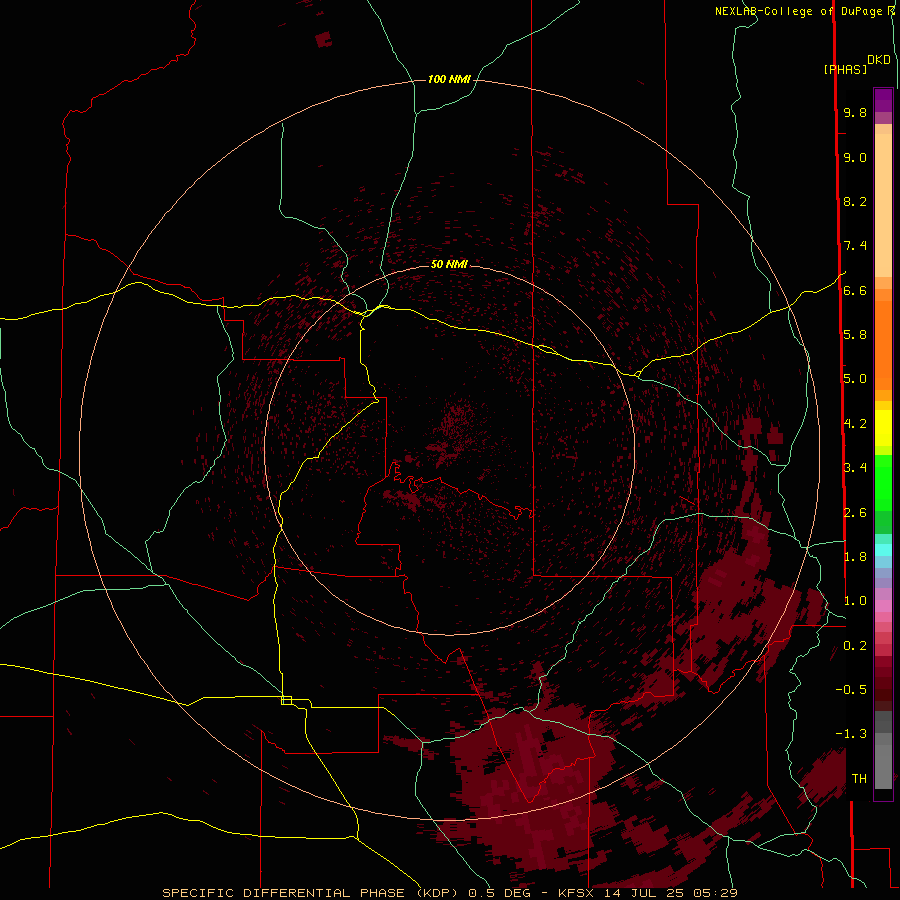Click the [PHAS] label near the legend
This screenshot has height=900, width=900.
[x=845, y=69]
